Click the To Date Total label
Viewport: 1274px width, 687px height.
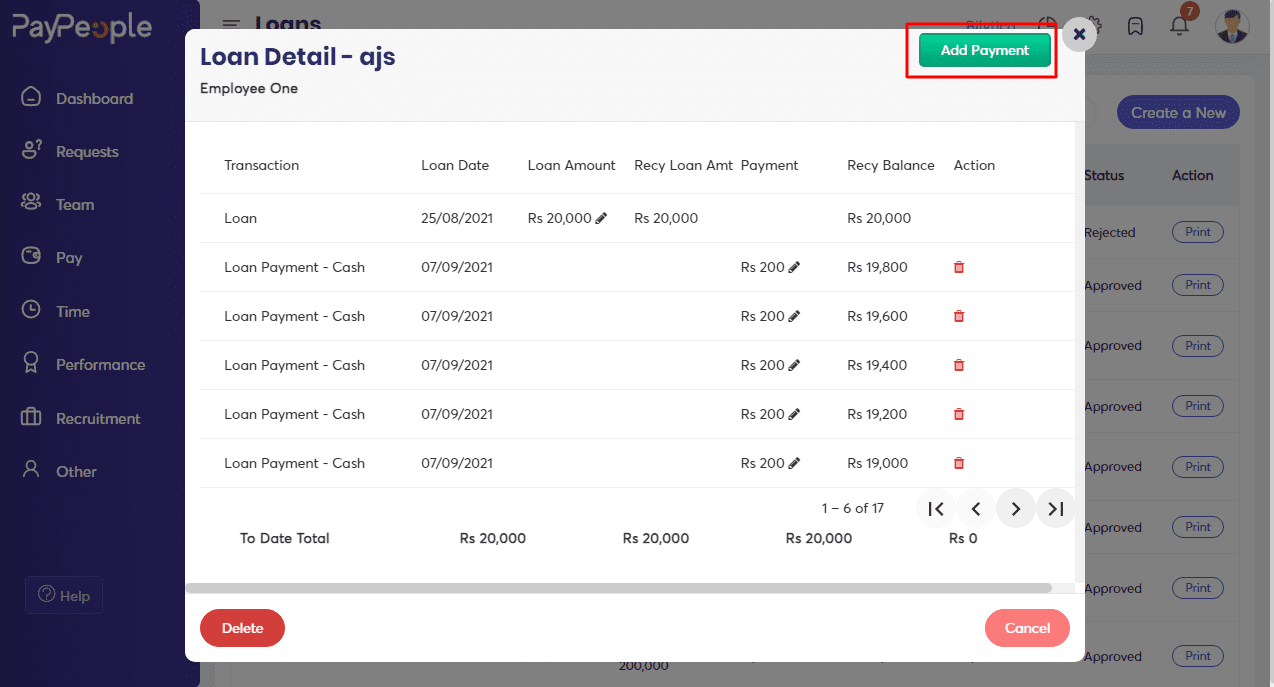285,538
